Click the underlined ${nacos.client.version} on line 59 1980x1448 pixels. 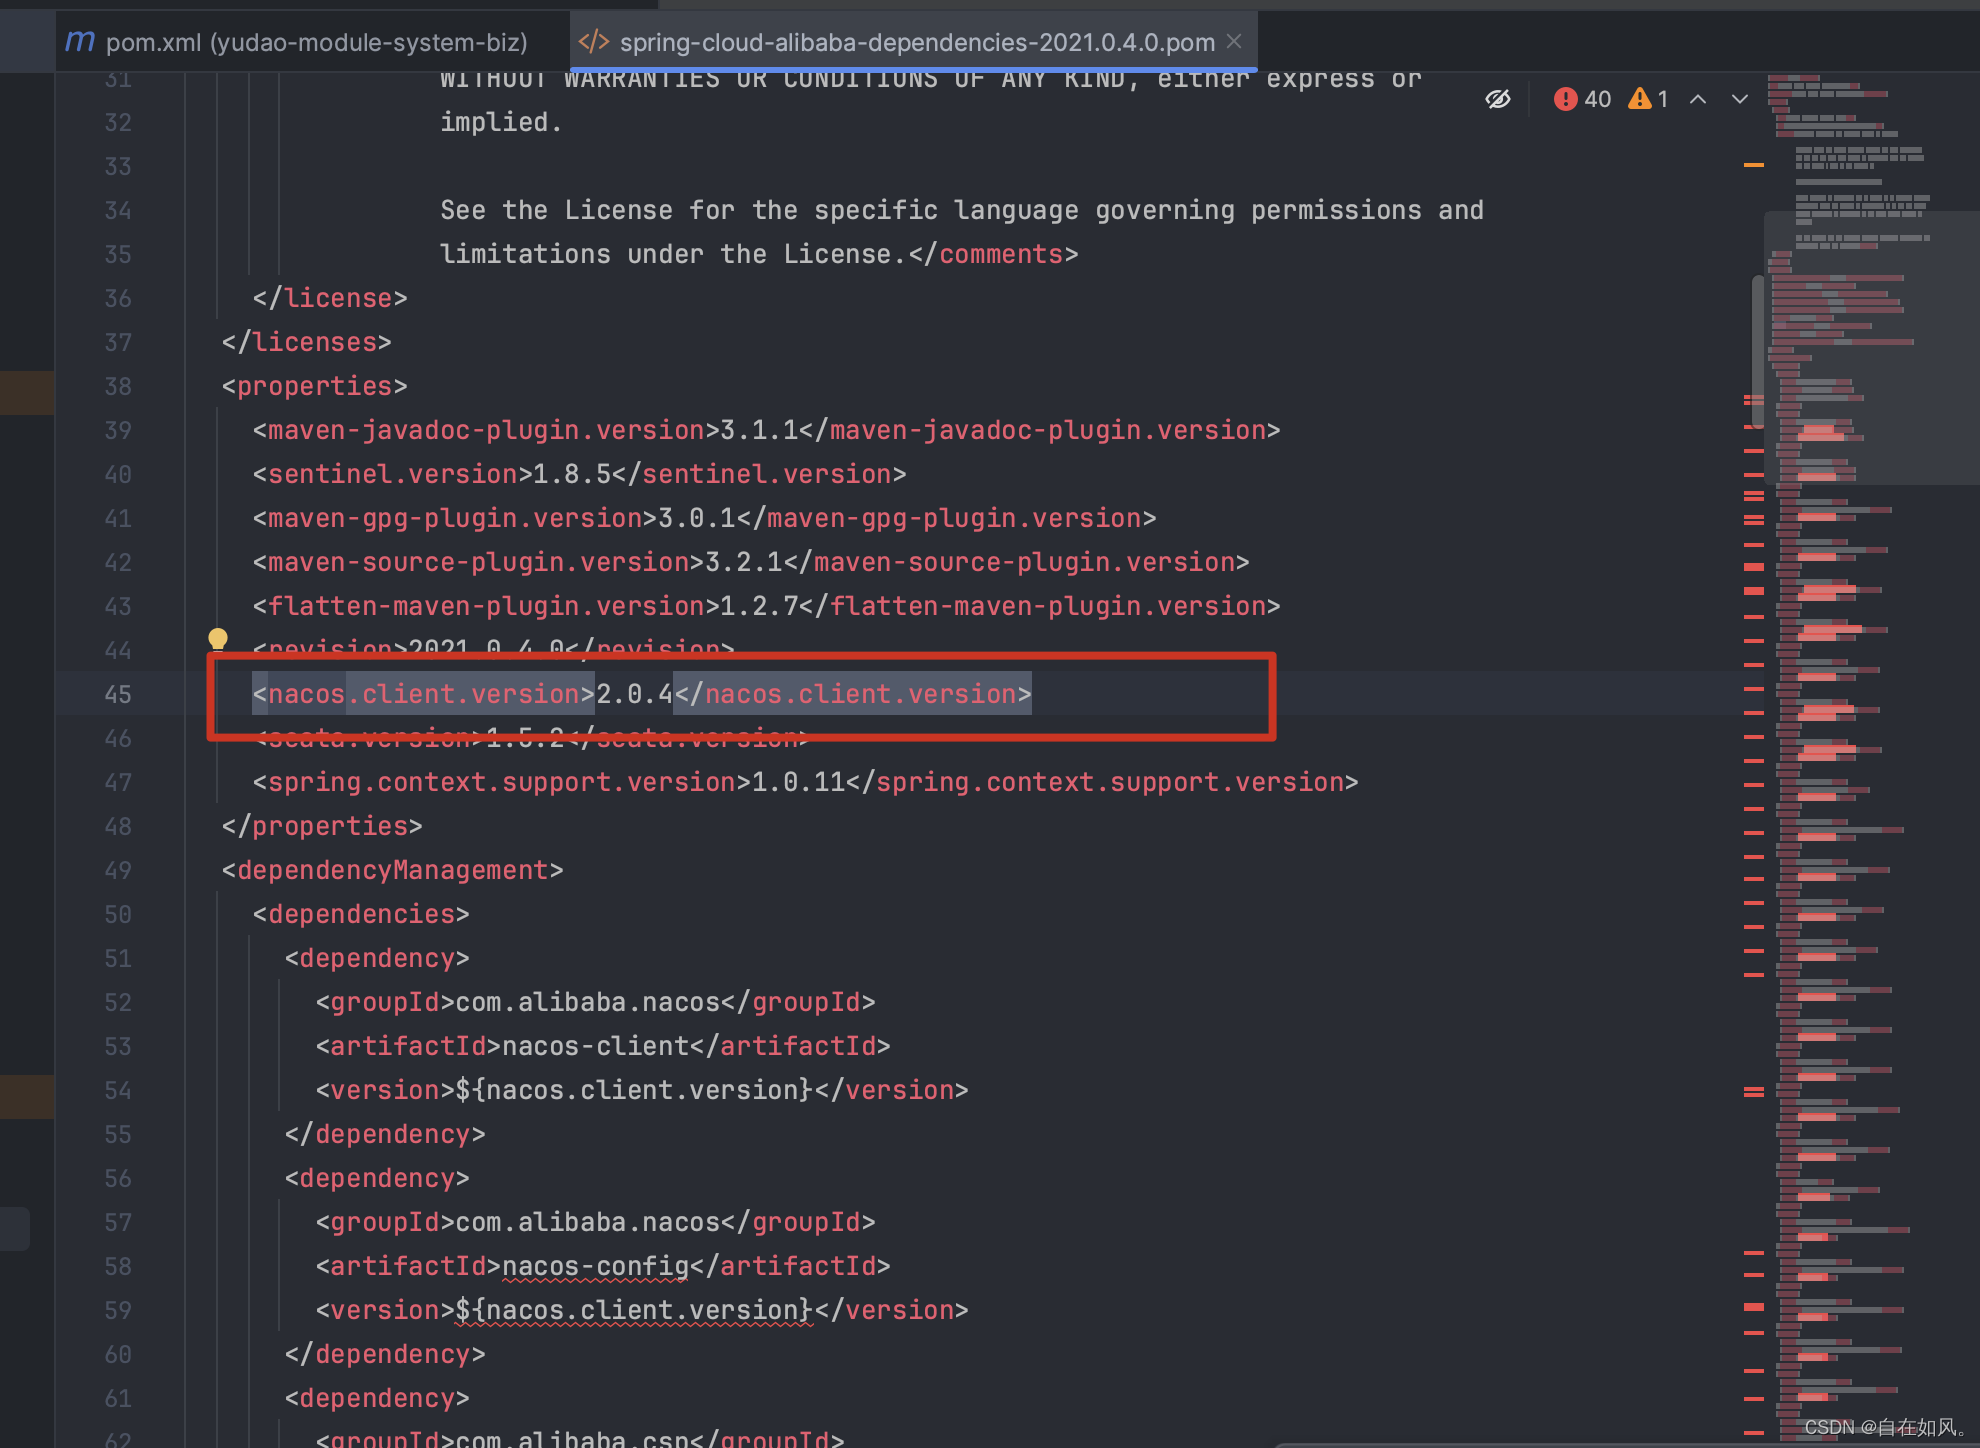coord(635,1310)
